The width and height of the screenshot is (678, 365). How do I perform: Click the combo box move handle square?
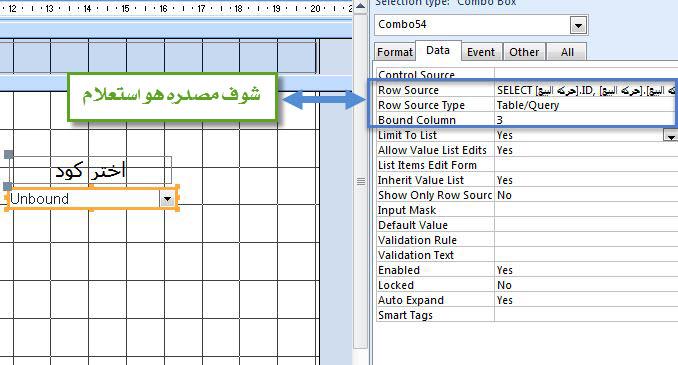8,186
